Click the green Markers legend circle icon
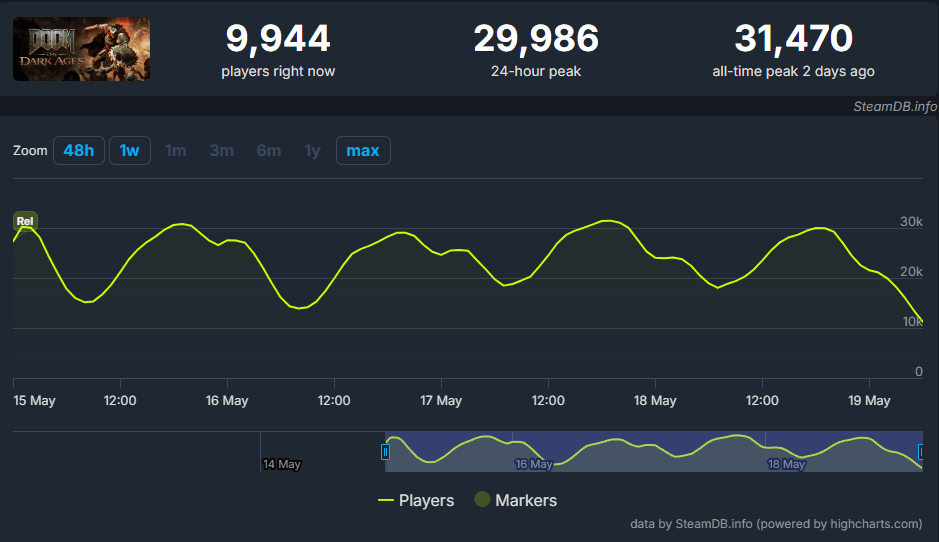This screenshot has width=939, height=542. pyautogui.click(x=482, y=500)
